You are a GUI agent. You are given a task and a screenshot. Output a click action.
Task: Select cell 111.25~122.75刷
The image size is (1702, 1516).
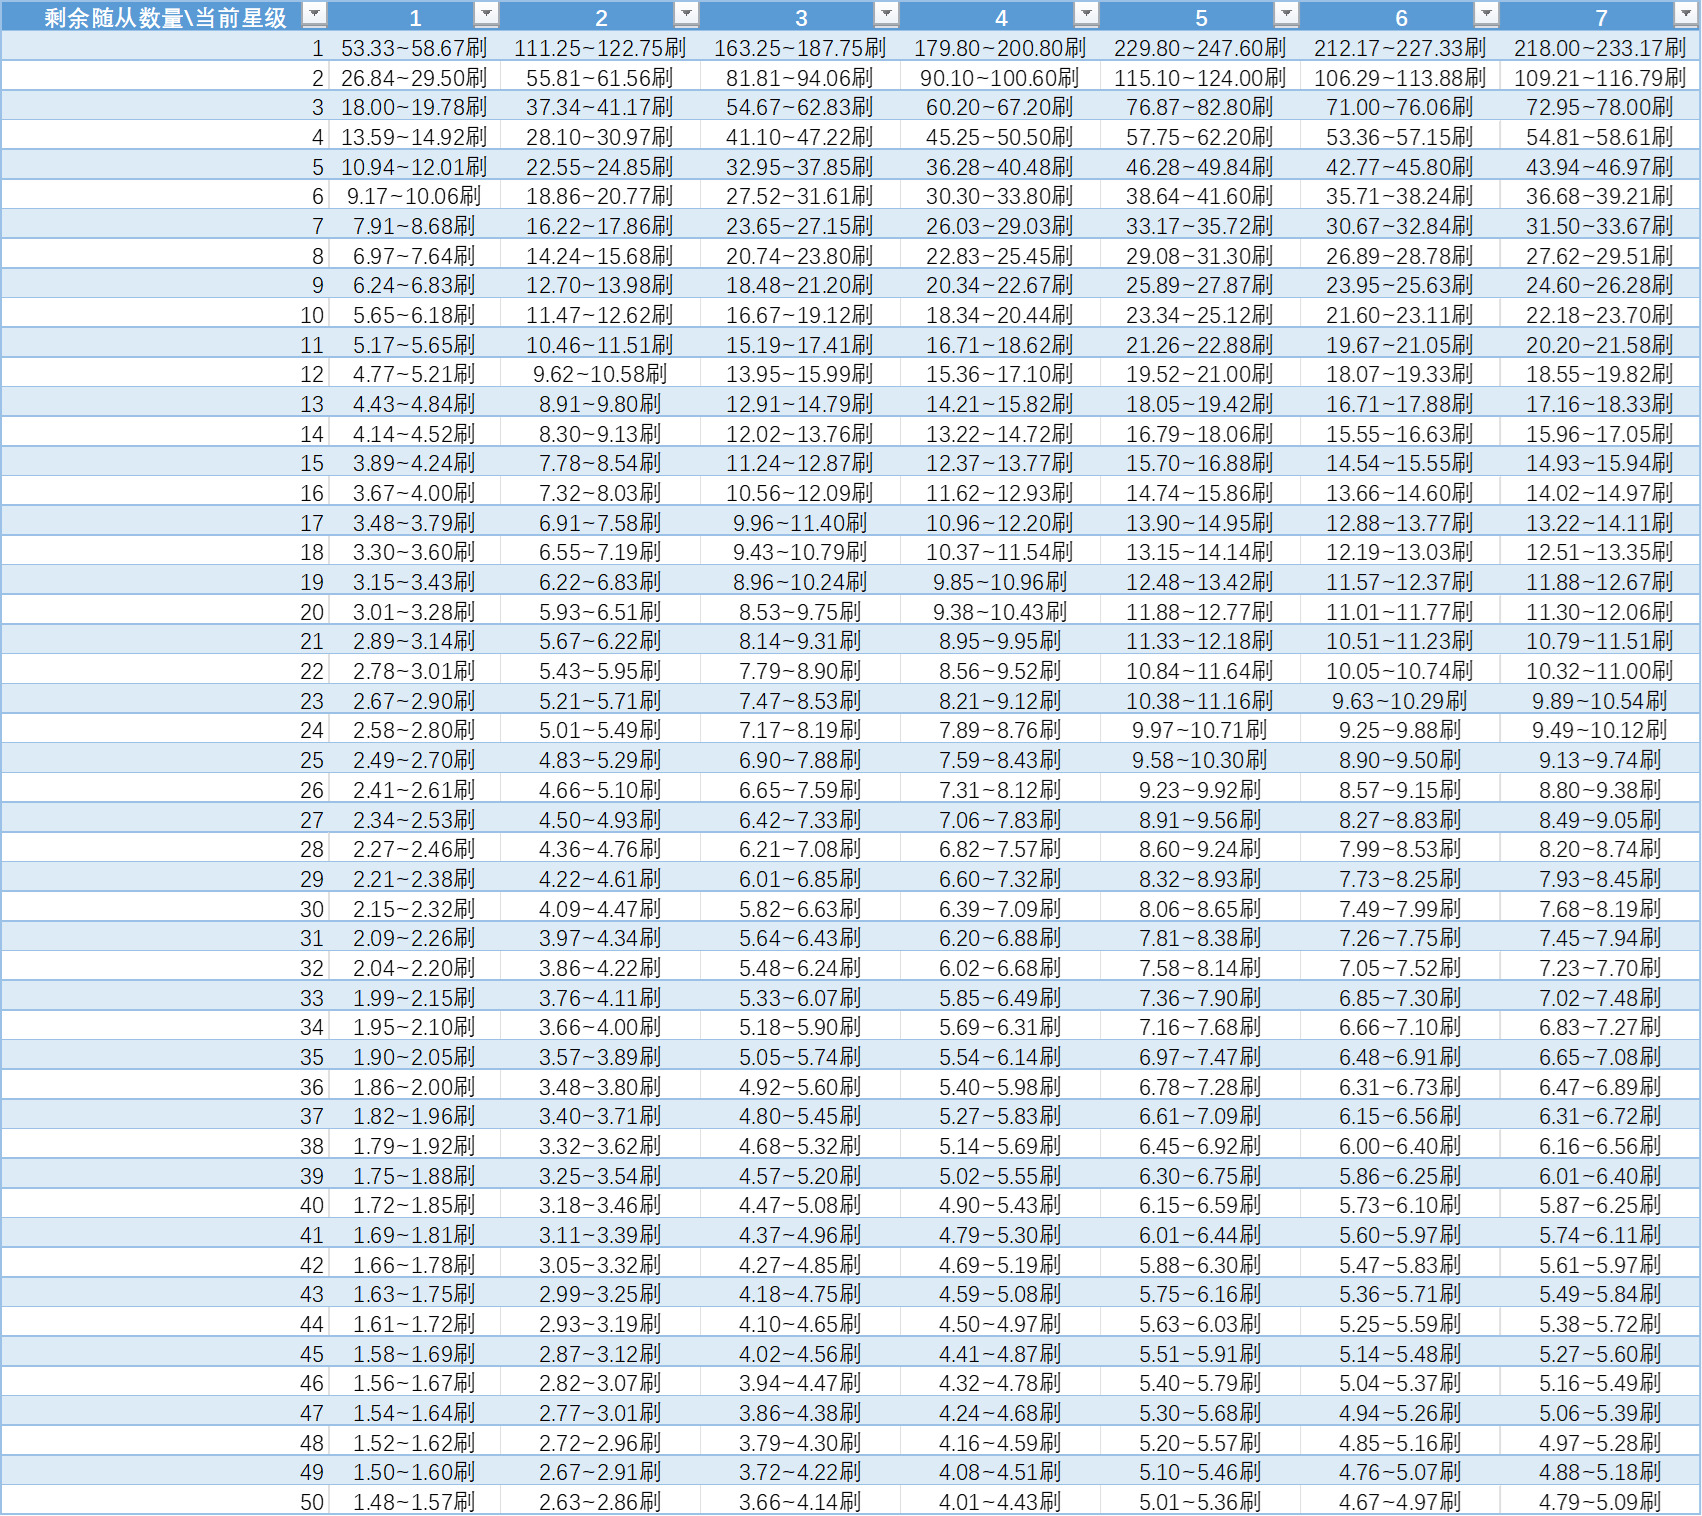pos(600,48)
